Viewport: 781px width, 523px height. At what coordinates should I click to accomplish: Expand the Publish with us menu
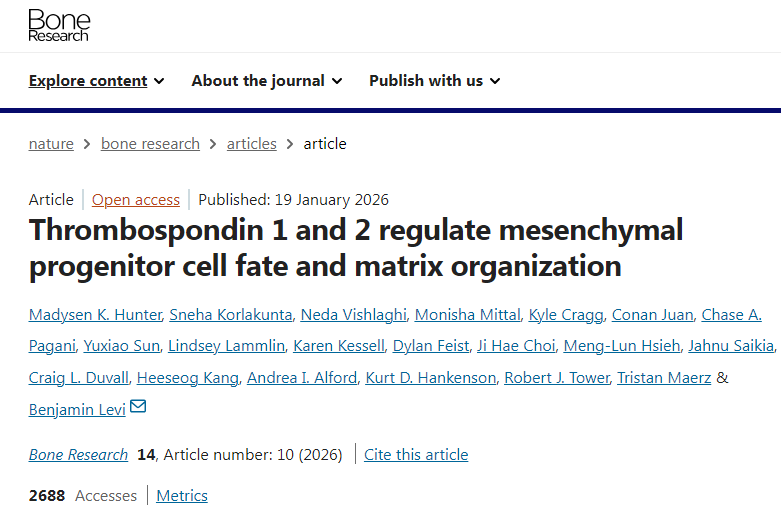click(434, 81)
